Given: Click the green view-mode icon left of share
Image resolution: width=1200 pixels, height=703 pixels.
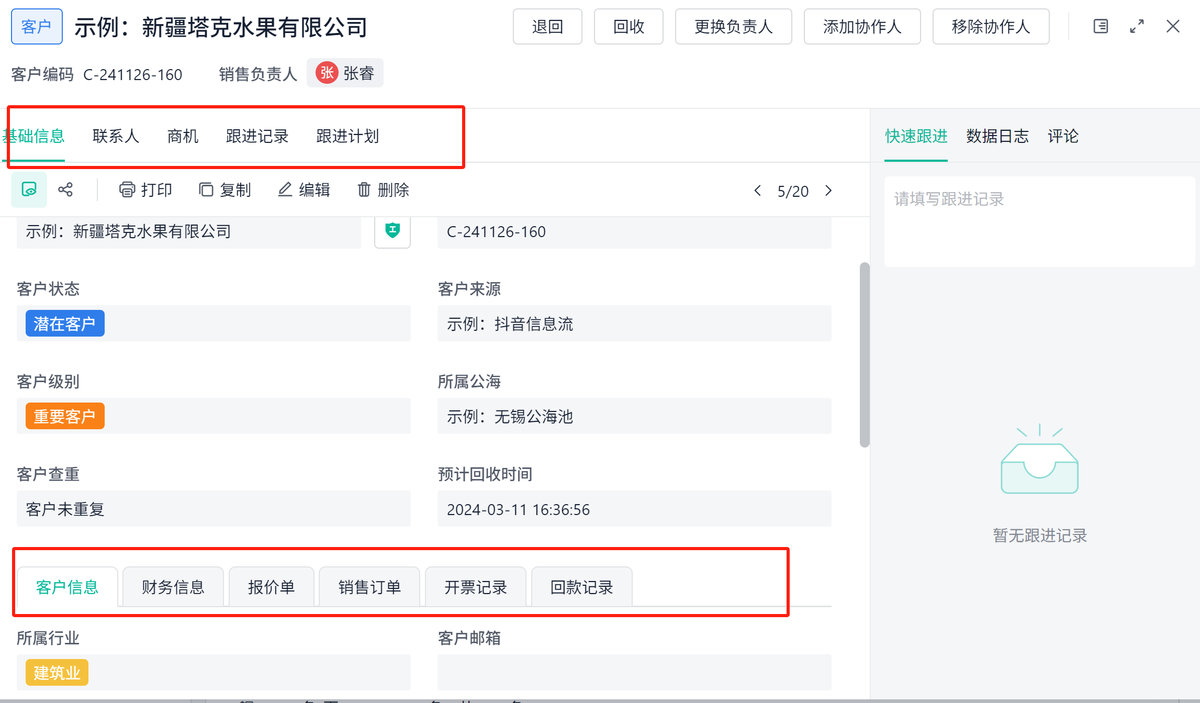Looking at the screenshot, I should click(29, 190).
